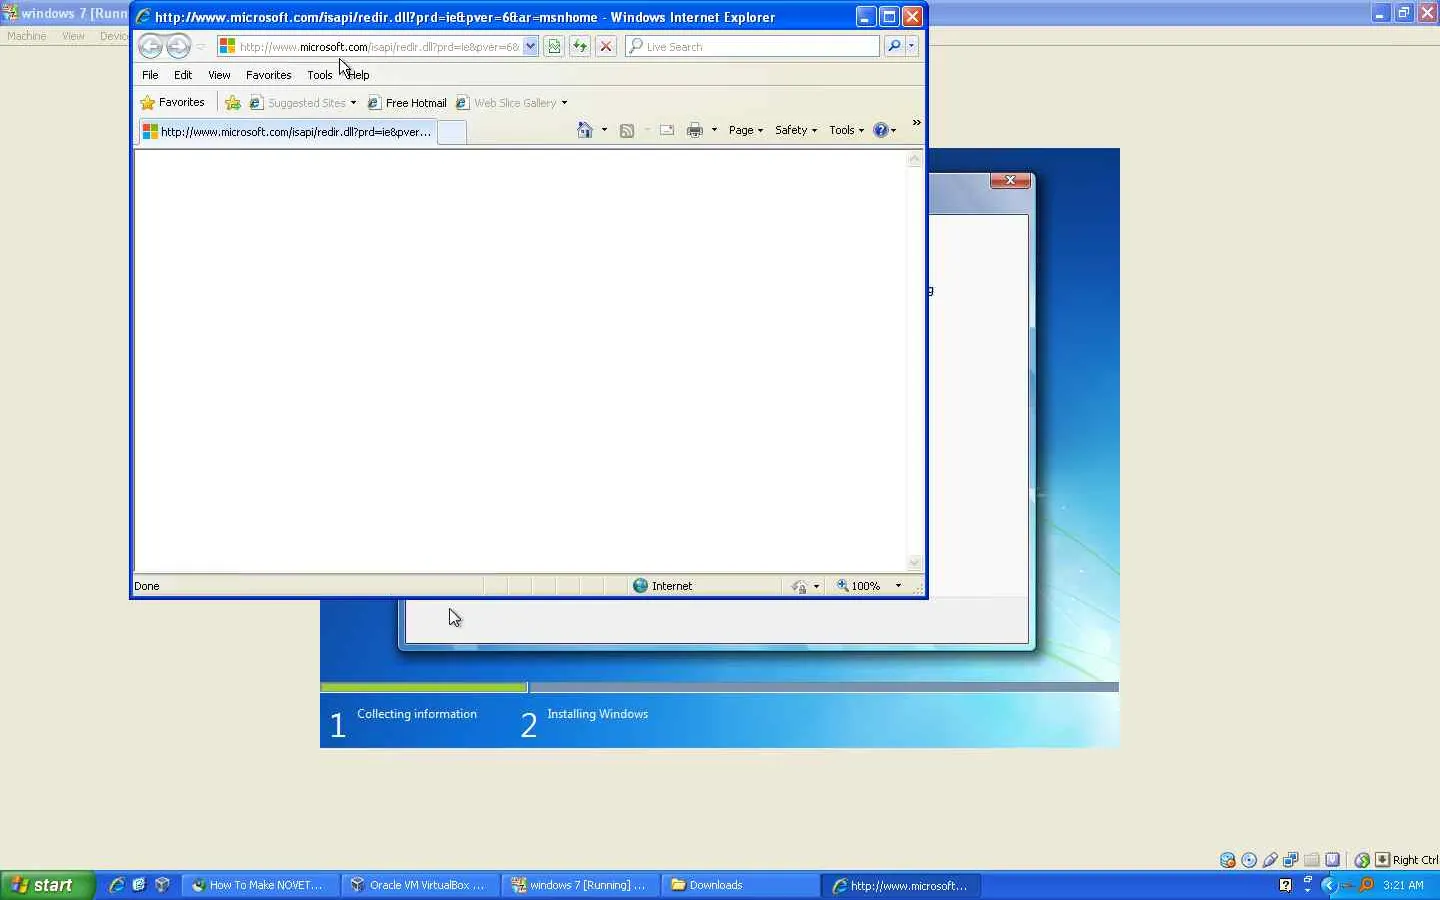The image size is (1440, 900).
Task: Switch to the Downloads folder taskbar button
Action: tap(740, 885)
